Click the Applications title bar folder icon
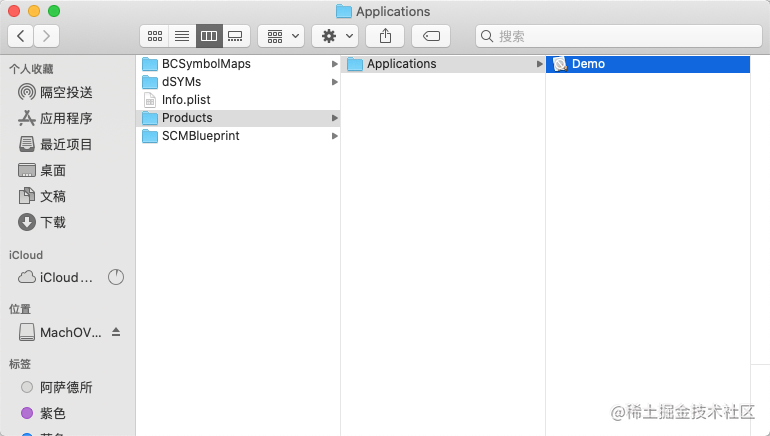This screenshot has height=436, width=770. (343, 11)
